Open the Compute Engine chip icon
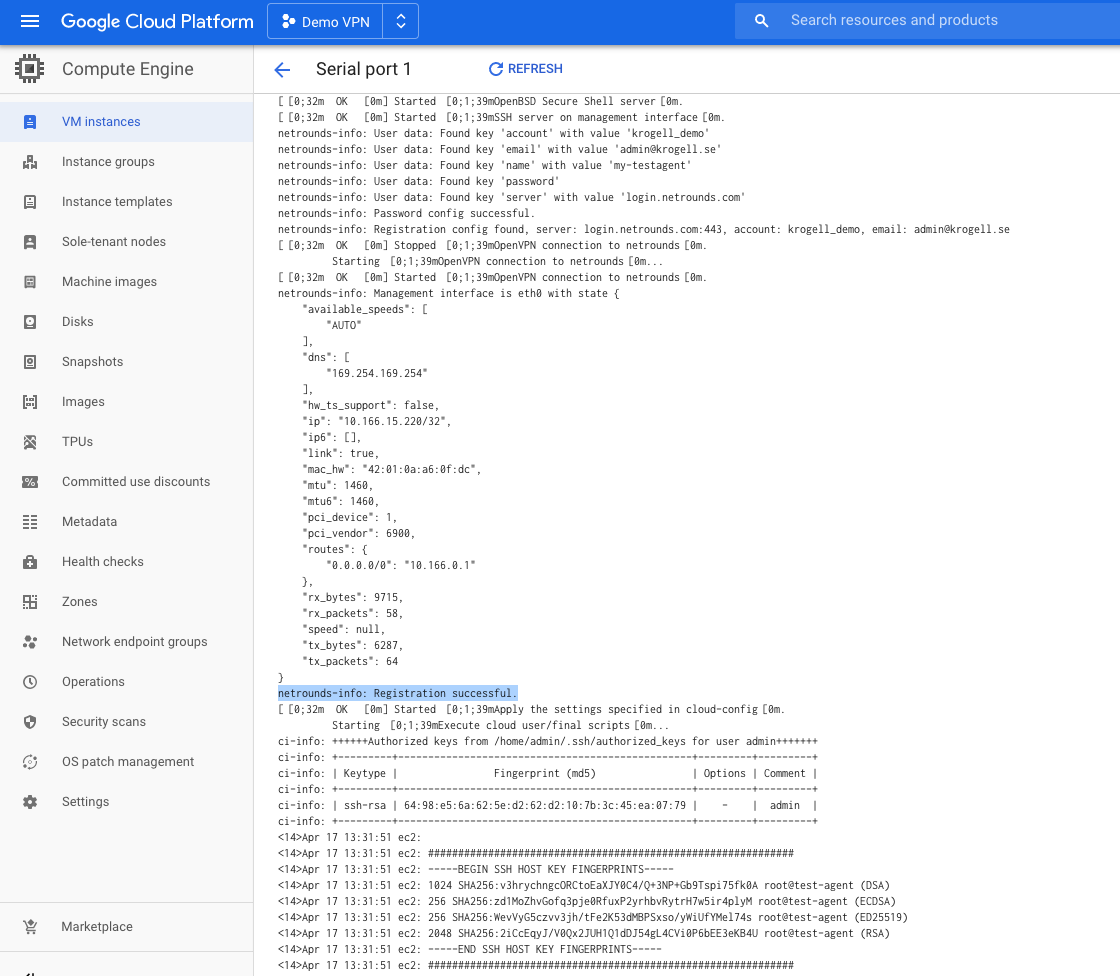This screenshot has height=976, width=1120. point(29,68)
